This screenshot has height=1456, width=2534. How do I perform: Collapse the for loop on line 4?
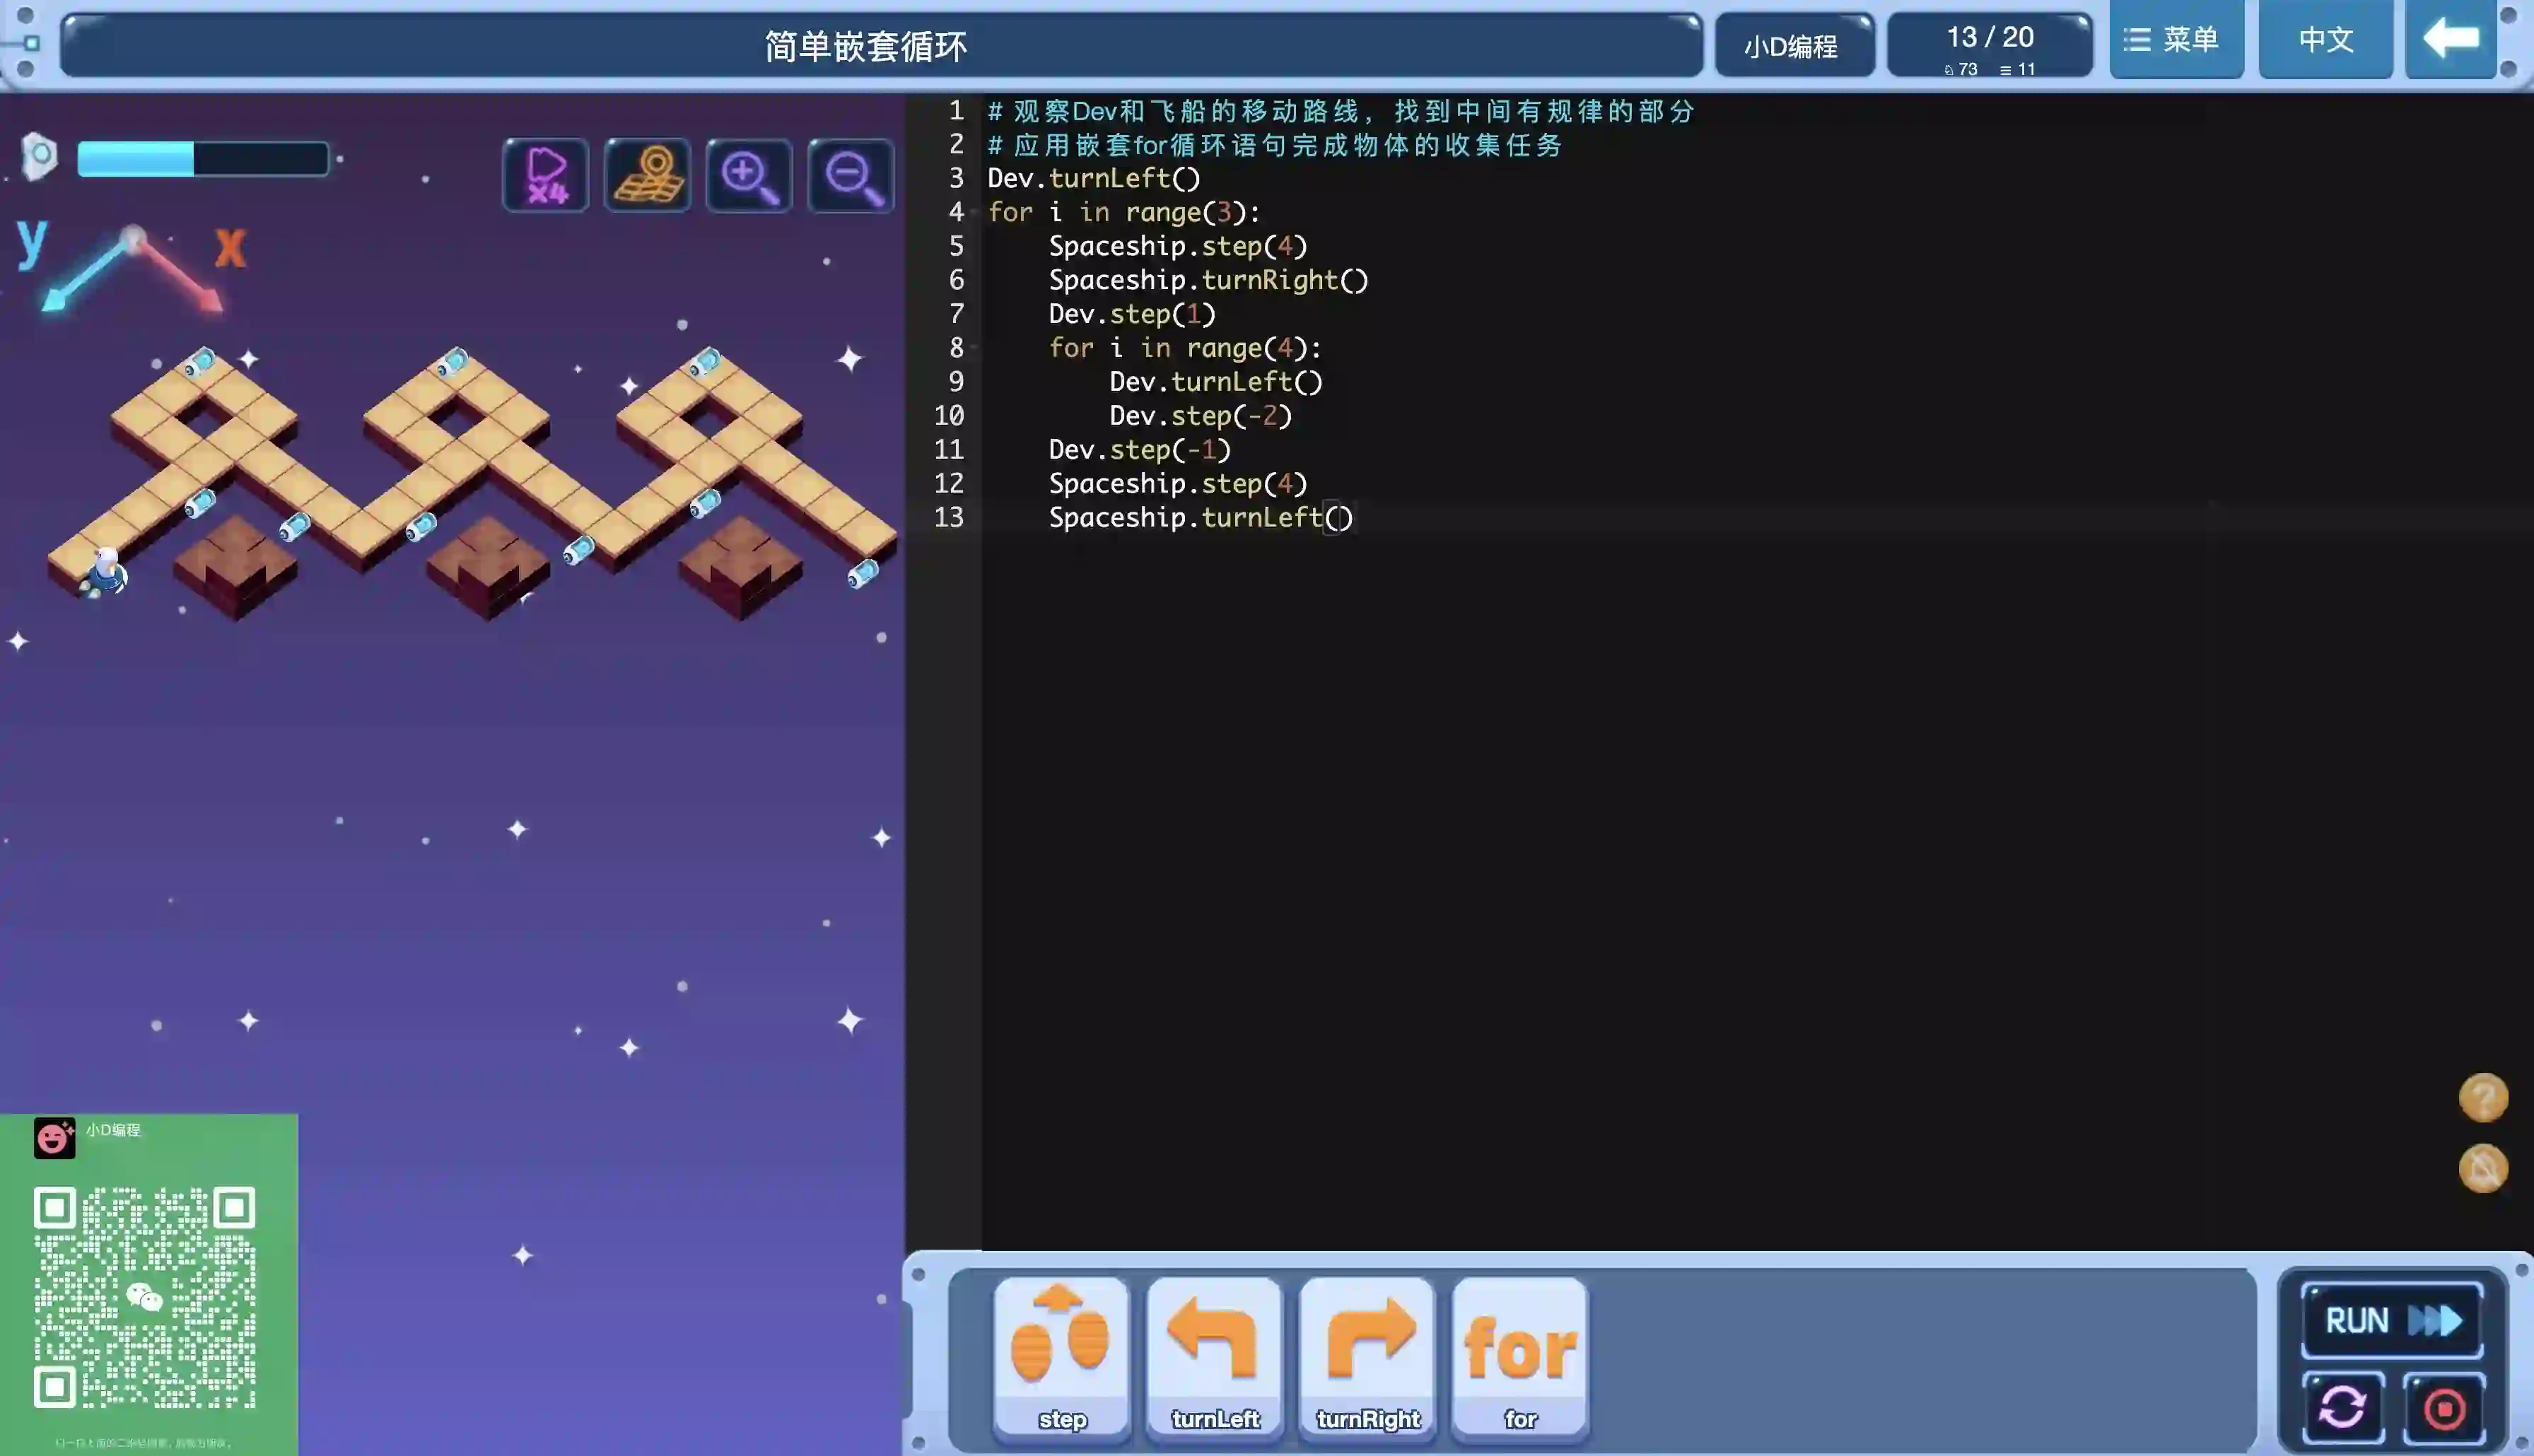pyautogui.click(x=974, y=212)
